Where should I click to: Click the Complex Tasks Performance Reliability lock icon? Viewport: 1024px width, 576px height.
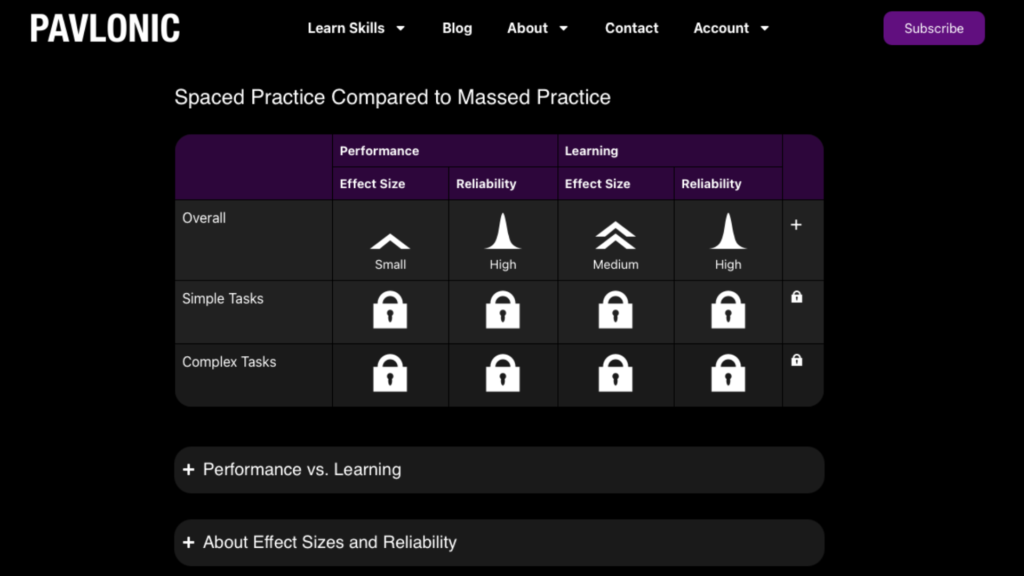tap(503, 374)
